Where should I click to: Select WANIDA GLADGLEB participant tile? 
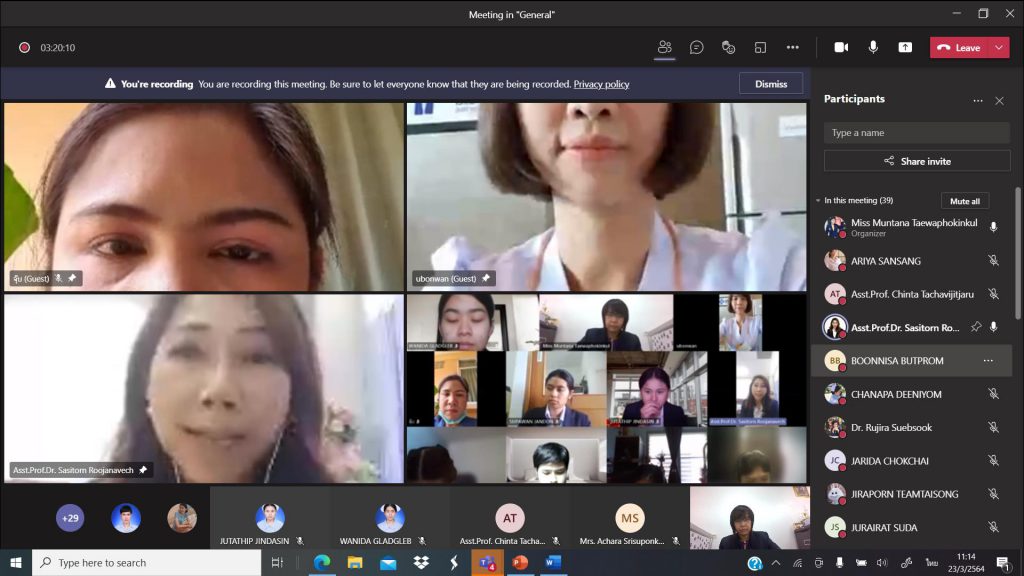click(389, 517)
